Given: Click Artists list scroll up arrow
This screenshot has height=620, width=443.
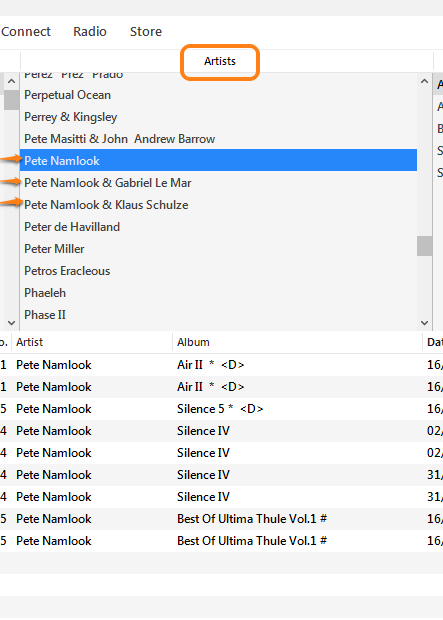Looking at the screenshot, I should pos(424,81).
